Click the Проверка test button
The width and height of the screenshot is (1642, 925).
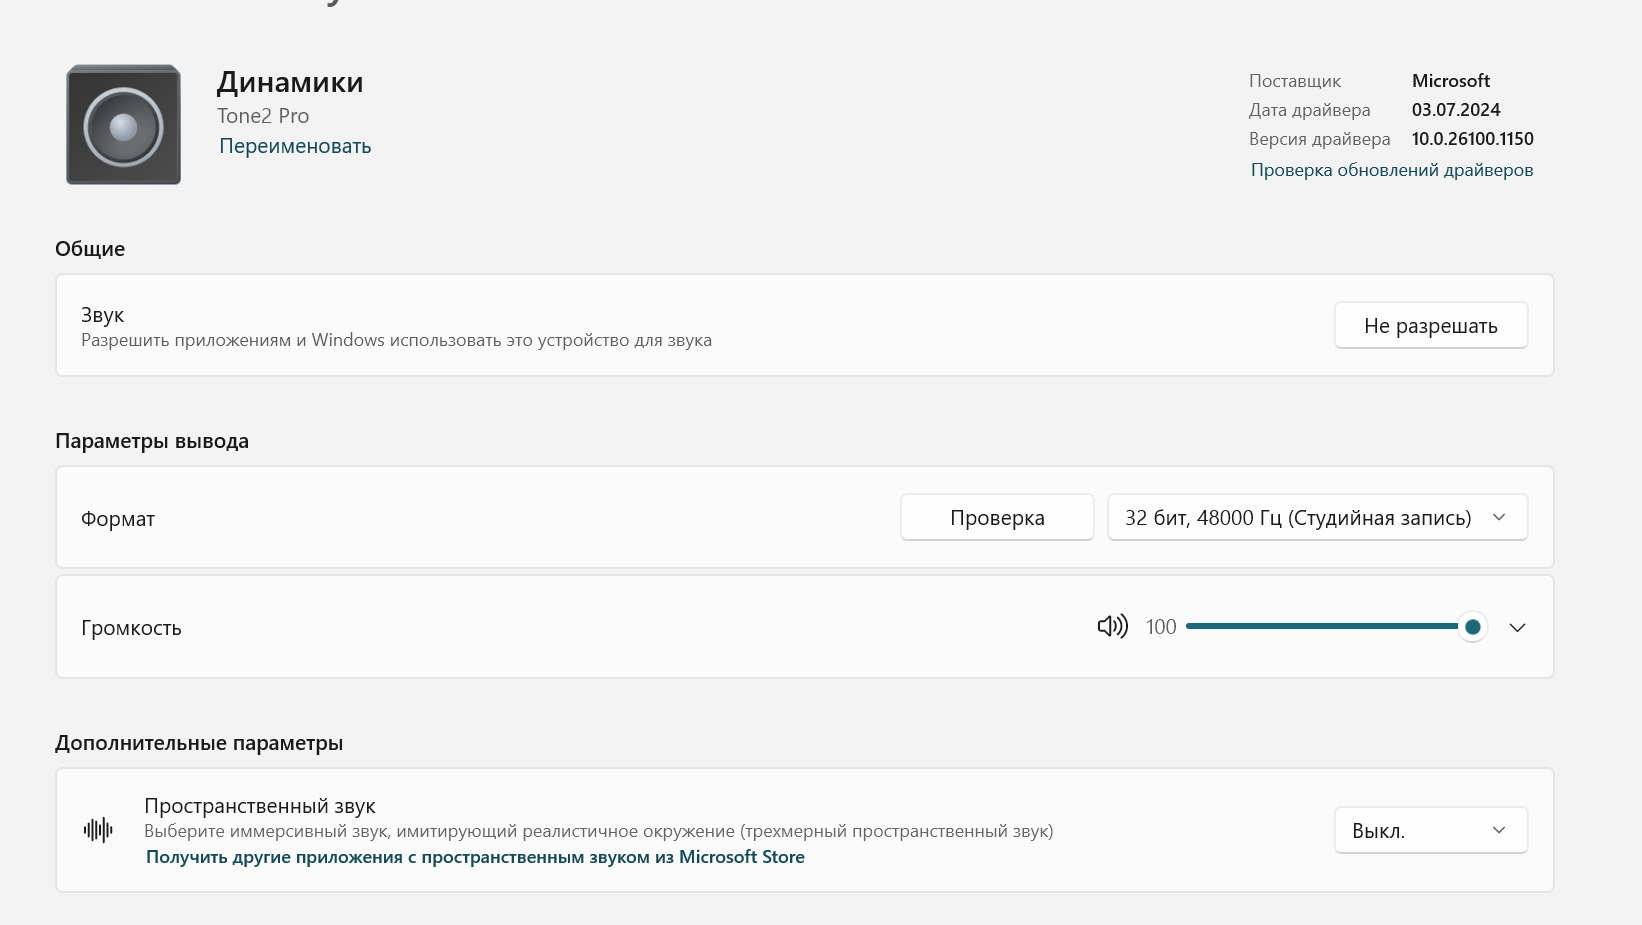coord(997,518)
